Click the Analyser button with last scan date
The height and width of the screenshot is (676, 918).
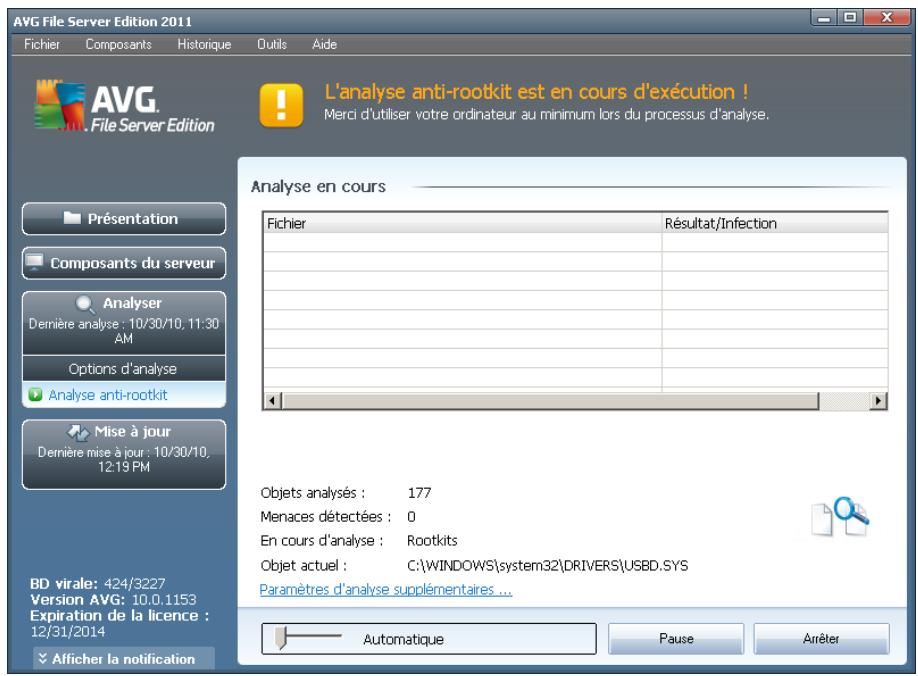tap(124, 322)
